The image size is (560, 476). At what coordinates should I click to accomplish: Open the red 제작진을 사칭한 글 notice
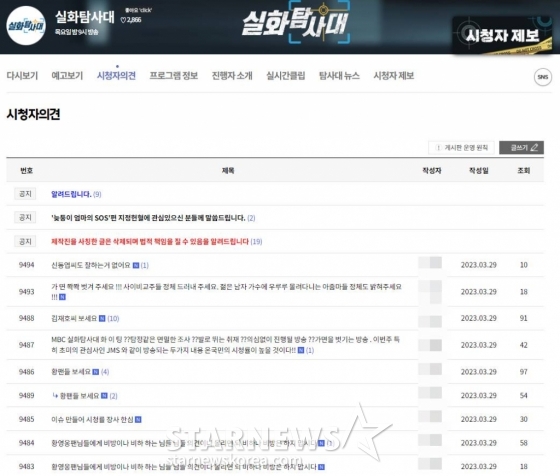coord(150,241)
